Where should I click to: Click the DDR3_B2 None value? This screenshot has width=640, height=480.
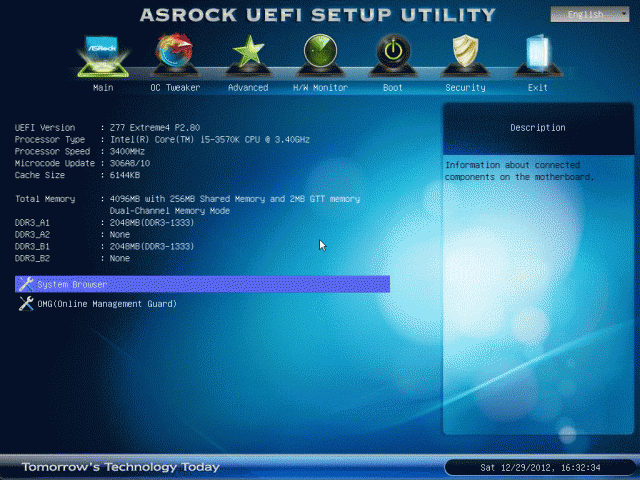coord(120,258)
